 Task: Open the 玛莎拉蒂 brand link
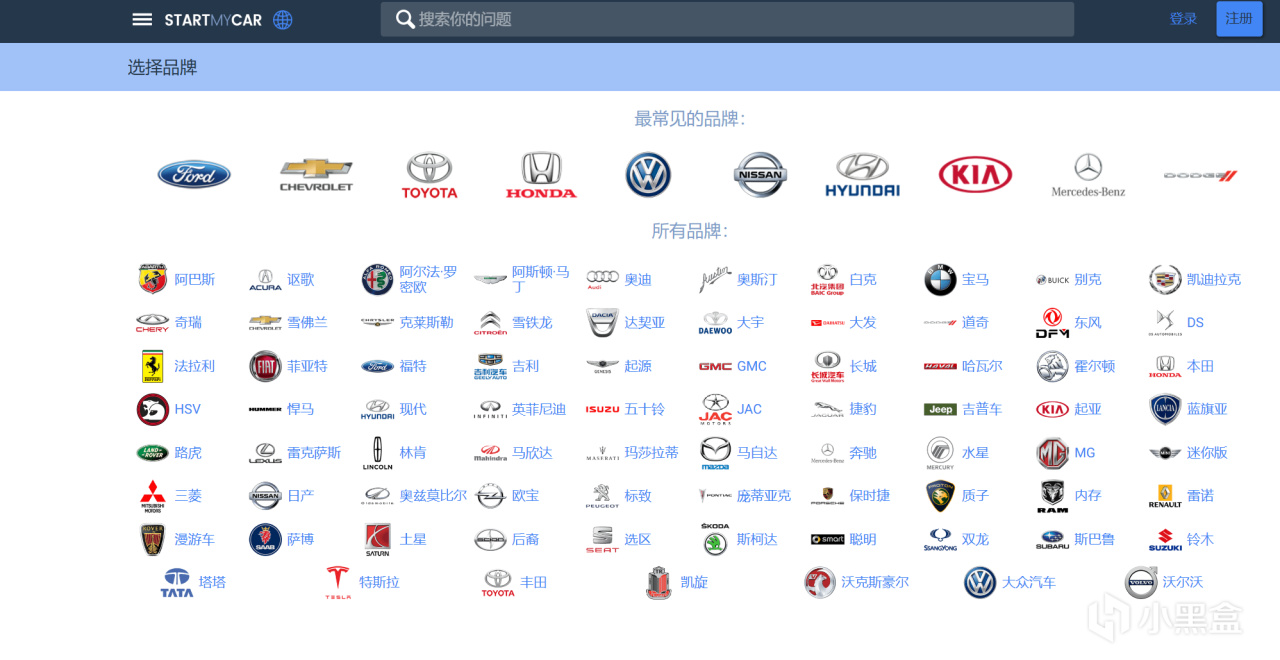(x=652, y=453)
